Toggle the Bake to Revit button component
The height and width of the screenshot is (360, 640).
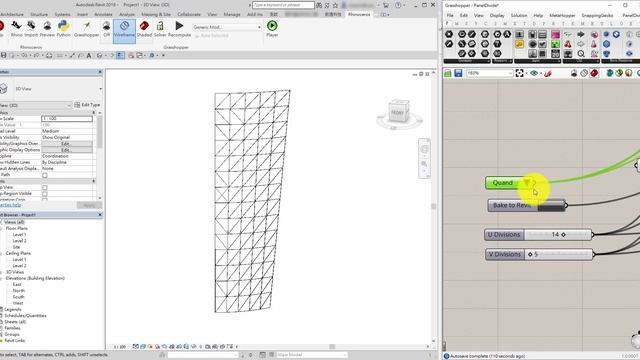[527, 205]
